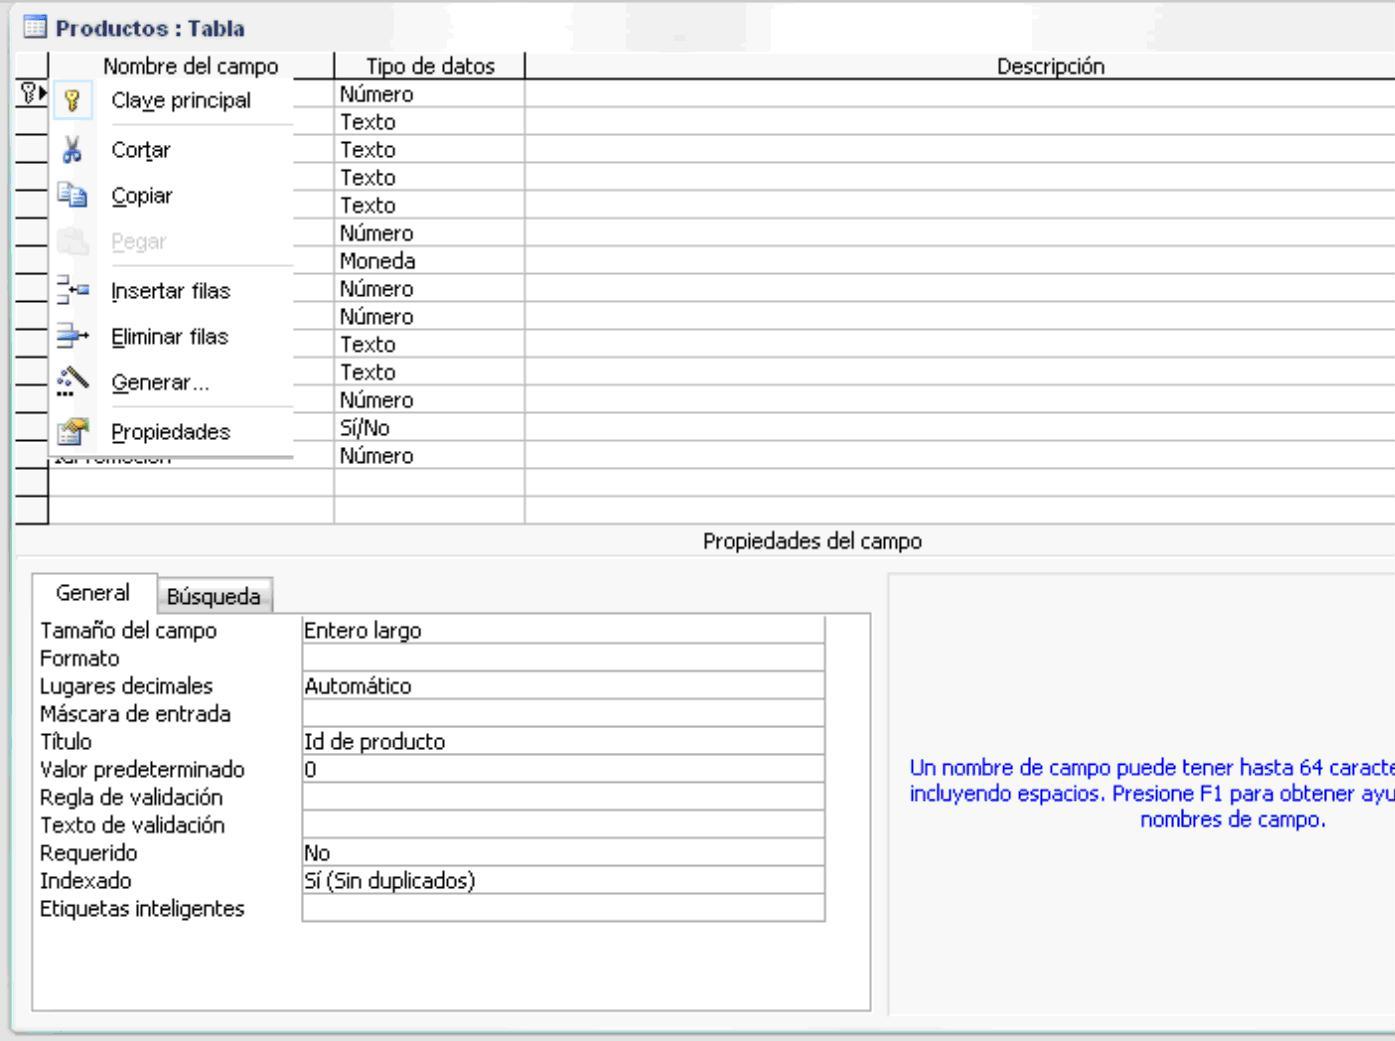The width and height of the screenshot is (1395, 1041).
Task: Click the Generar wand icon
Action: 70,382
